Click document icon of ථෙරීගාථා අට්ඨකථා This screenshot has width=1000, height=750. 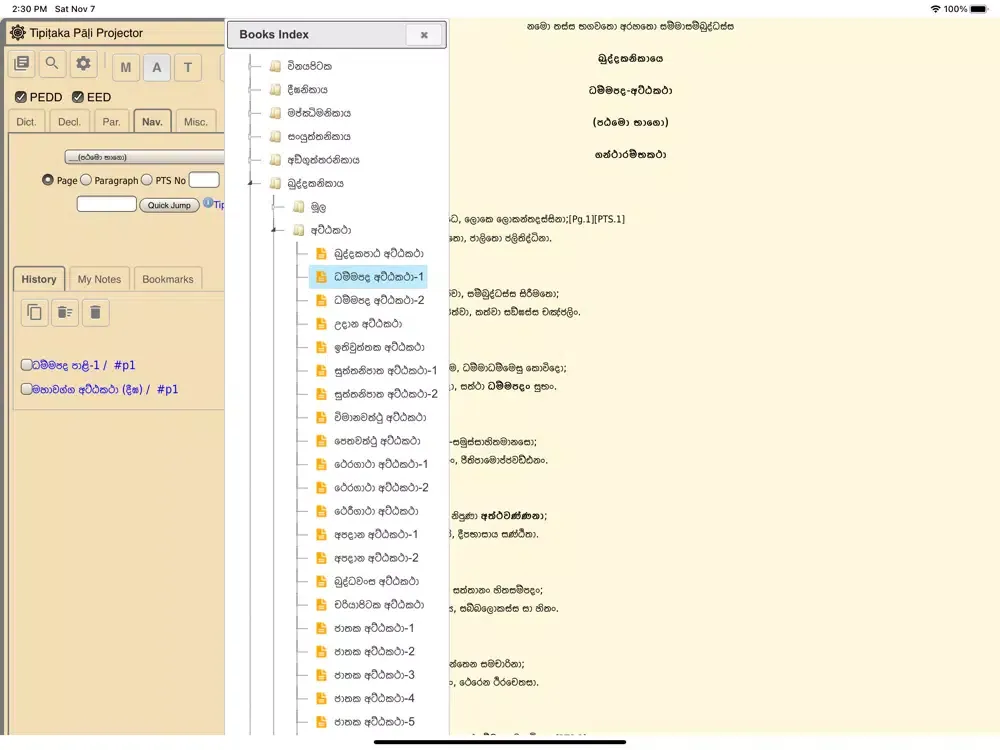click(321, 511)
